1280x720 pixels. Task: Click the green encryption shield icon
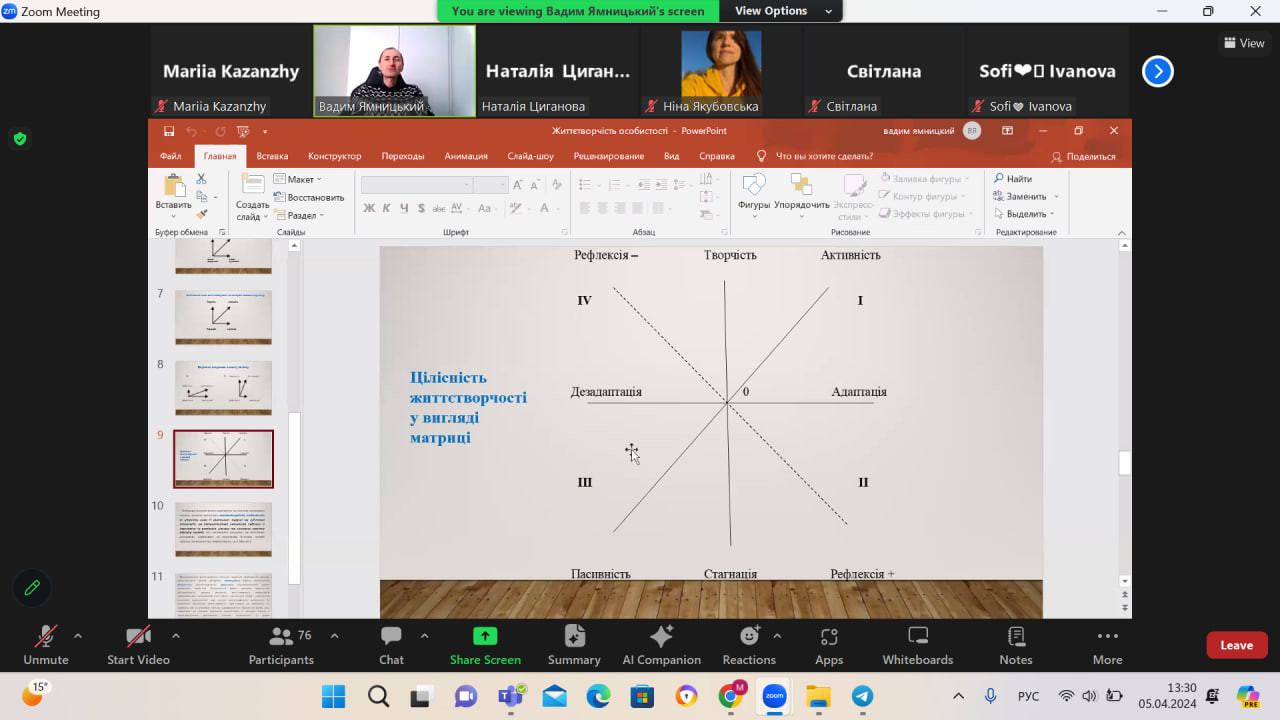20,139
